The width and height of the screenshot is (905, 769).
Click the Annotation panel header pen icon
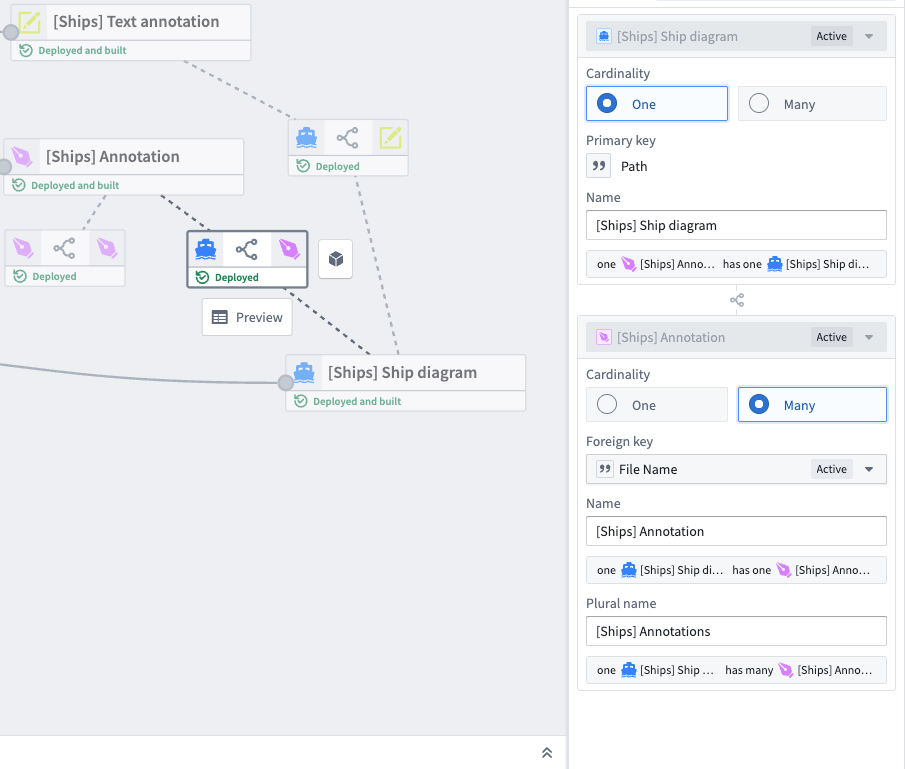tap(604, 337)
